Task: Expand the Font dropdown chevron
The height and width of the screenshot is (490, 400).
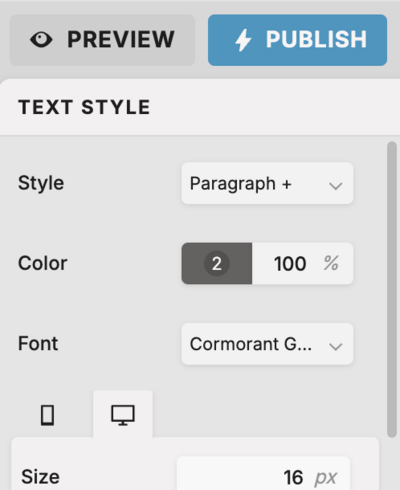Action: point(335,346)
